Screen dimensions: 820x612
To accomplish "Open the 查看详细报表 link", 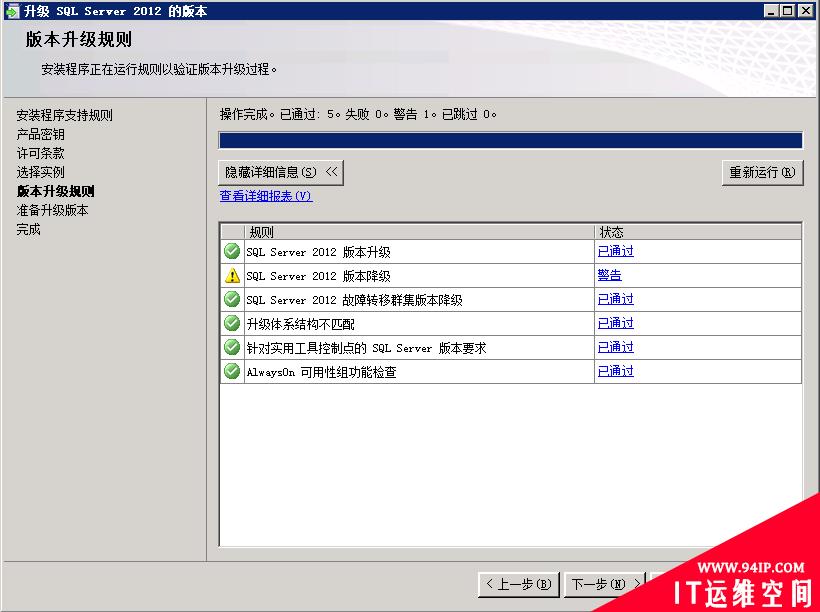I will 266,196.
